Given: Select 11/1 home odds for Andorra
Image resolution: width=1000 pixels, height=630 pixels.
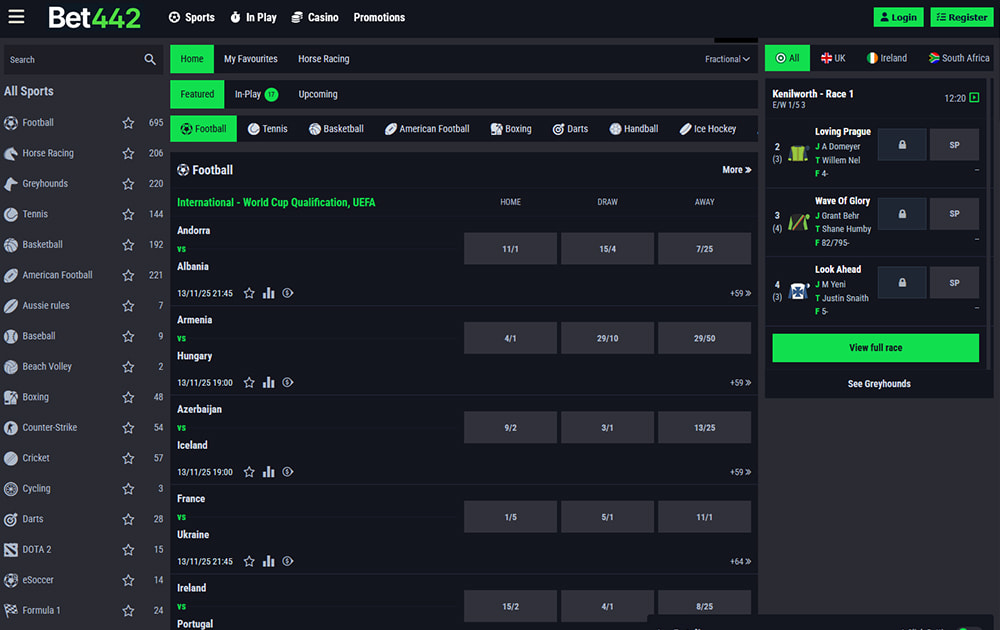Looking at the screenshot, I should tap(510, 249).
